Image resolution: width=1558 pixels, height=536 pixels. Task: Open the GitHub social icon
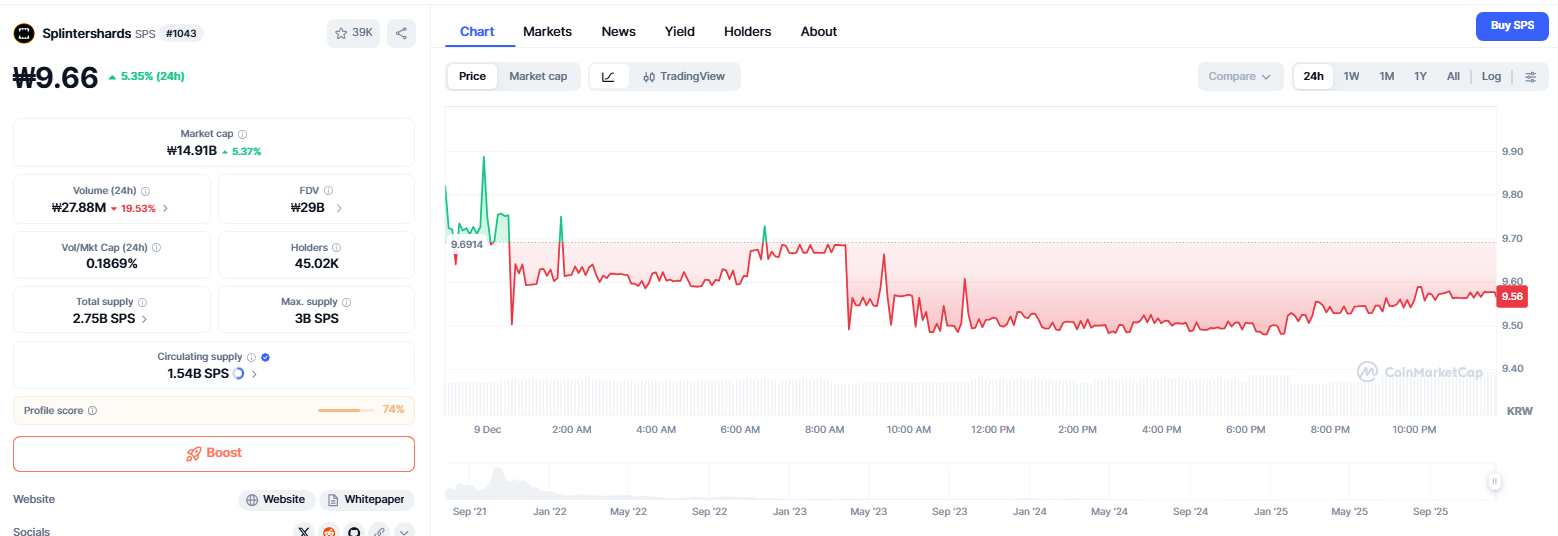354,531
